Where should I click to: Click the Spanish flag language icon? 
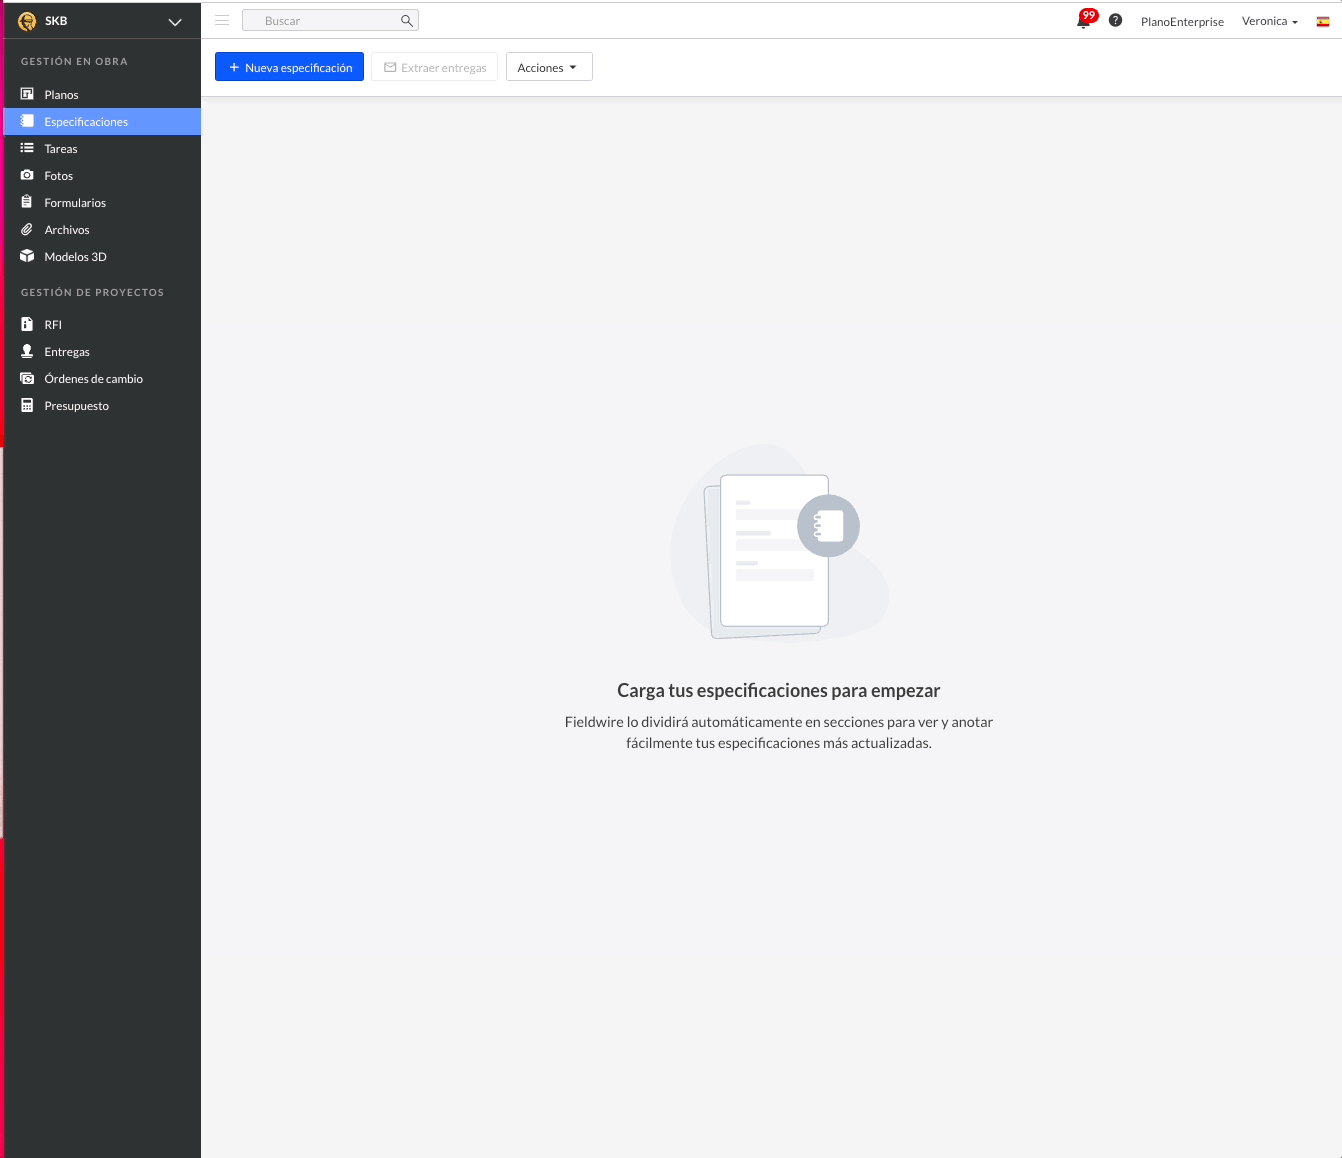(1322, 21)
